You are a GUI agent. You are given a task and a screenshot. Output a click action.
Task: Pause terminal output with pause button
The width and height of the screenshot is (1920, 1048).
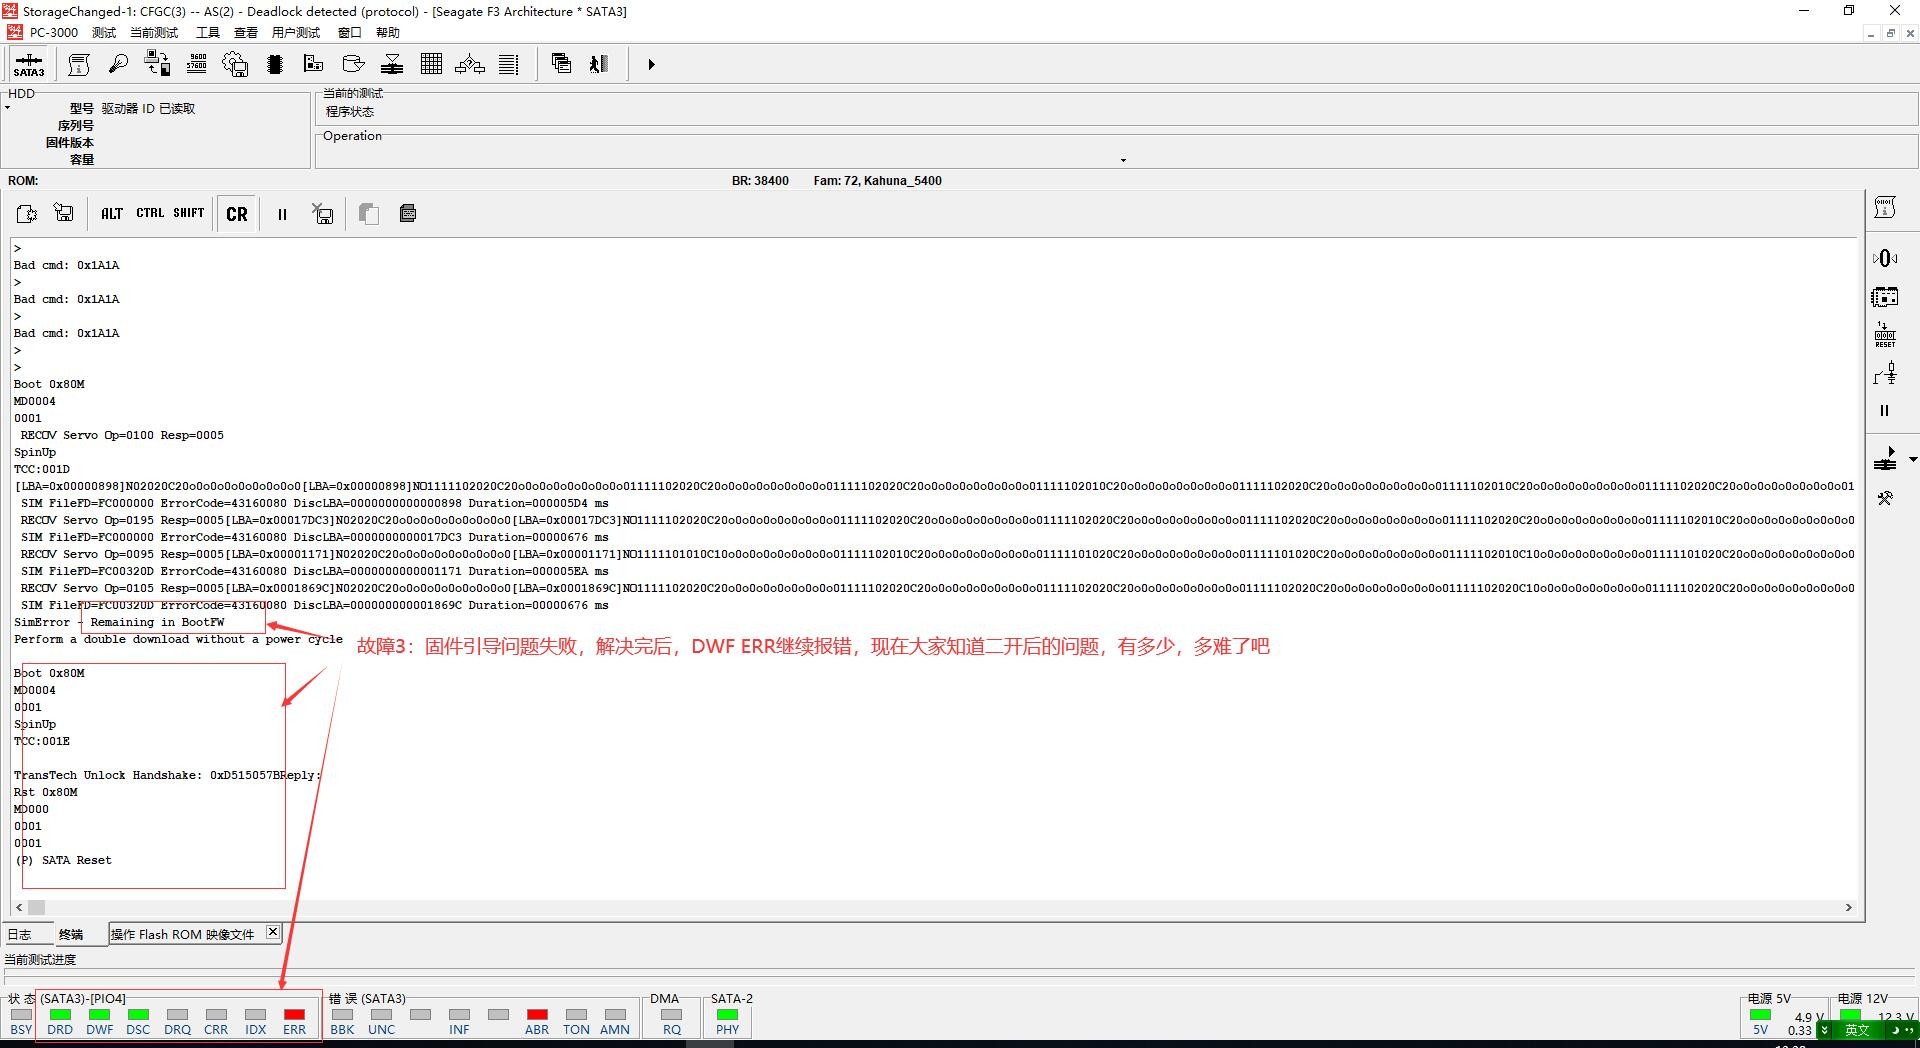pyautogui.click(x=282, y=214)
